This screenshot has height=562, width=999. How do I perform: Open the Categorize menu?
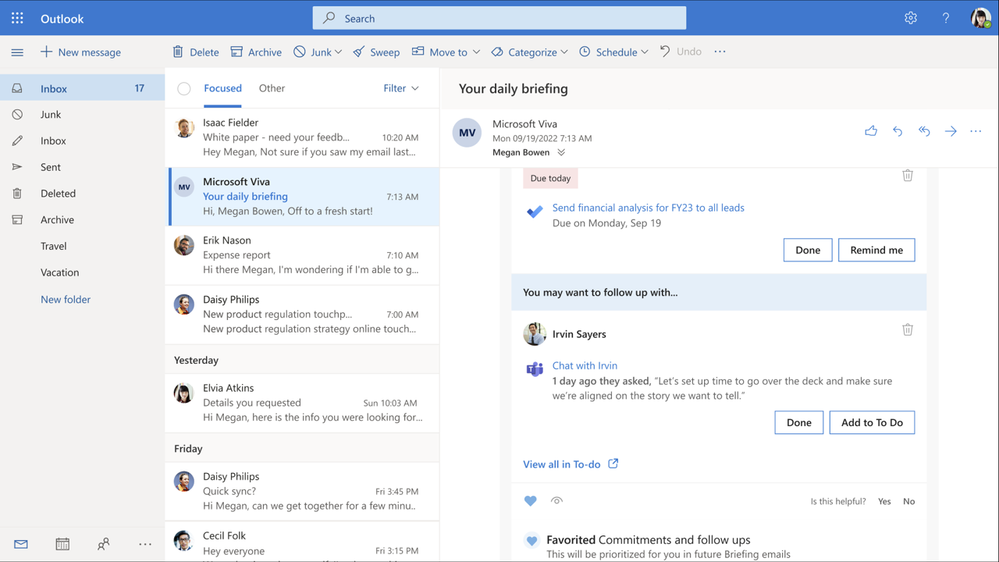coord(524,52)
